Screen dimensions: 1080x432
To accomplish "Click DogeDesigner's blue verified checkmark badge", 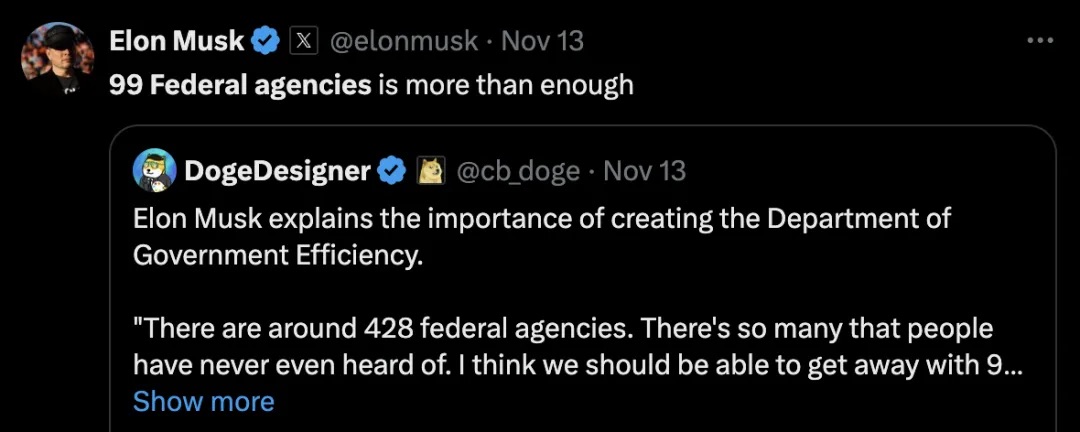I will tap(391, 171).
